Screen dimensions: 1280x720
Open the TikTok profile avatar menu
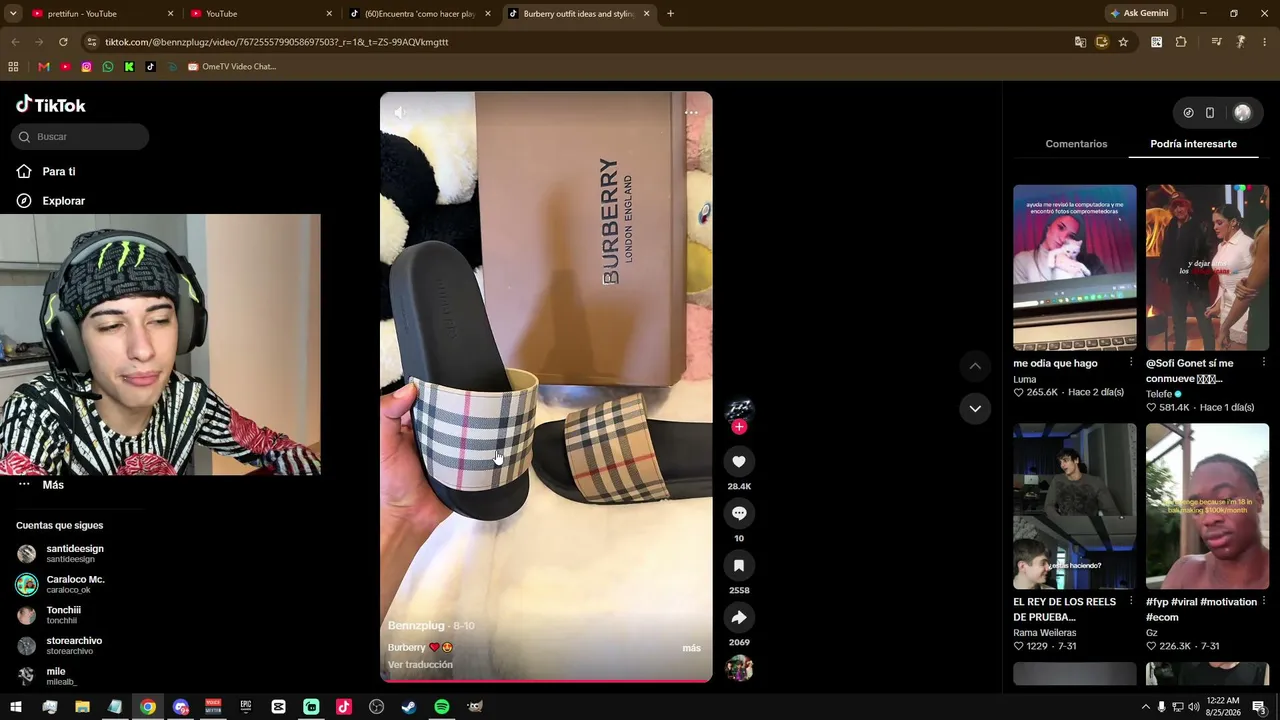[x=1242, y=113]
